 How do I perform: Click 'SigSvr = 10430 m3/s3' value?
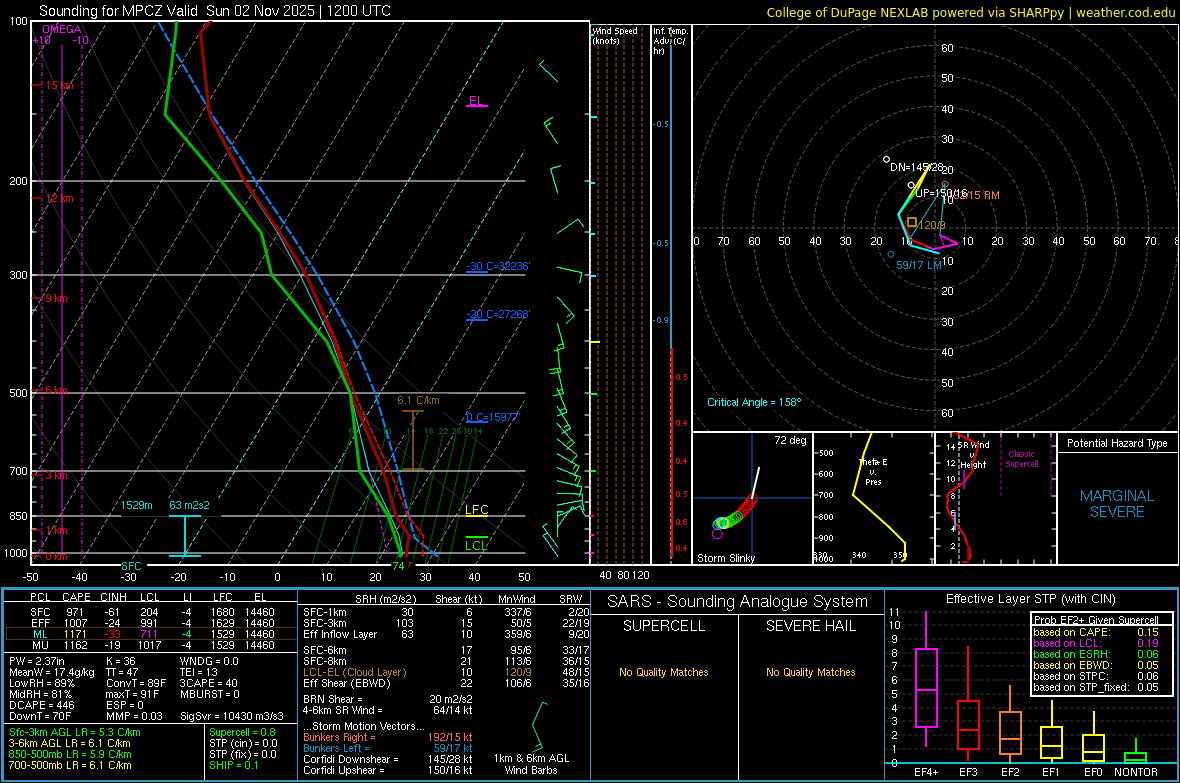[232, 716]
